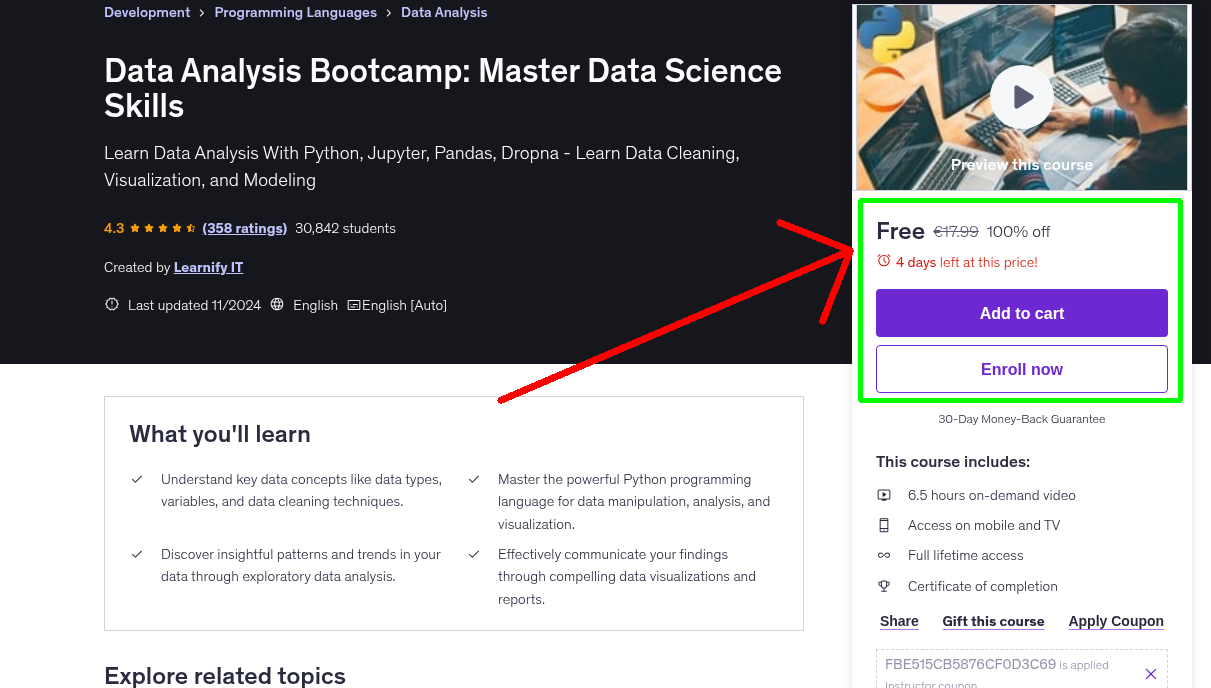Click the last updated clock icon
Image resolution: width=1211 pixels, height=688 pixels.
click(x=111, y=305)
